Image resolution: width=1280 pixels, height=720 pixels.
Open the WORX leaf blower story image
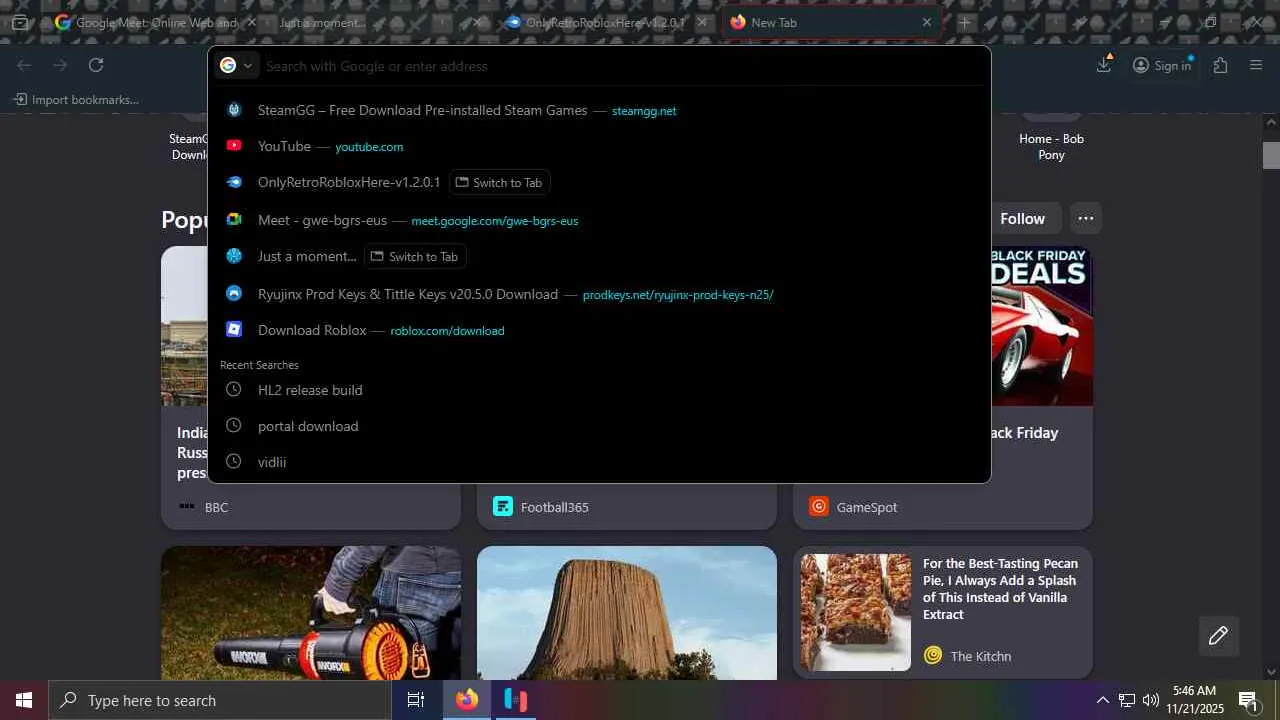[x=311, y=612]
